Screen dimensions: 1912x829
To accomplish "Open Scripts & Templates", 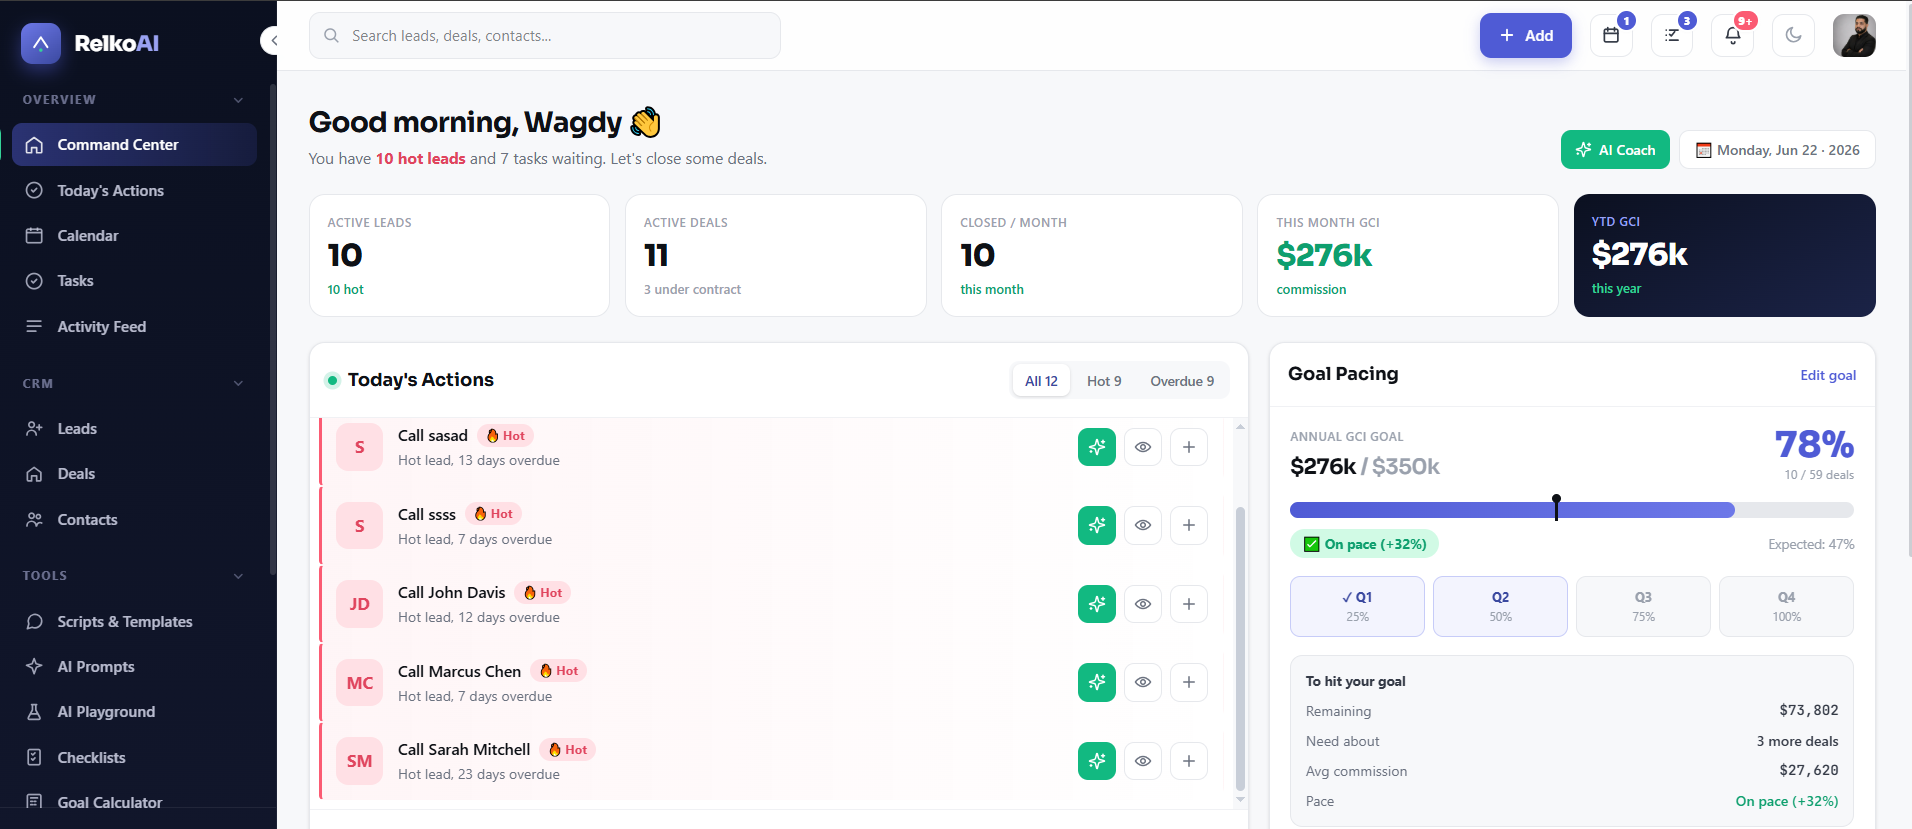I will 134,622.
